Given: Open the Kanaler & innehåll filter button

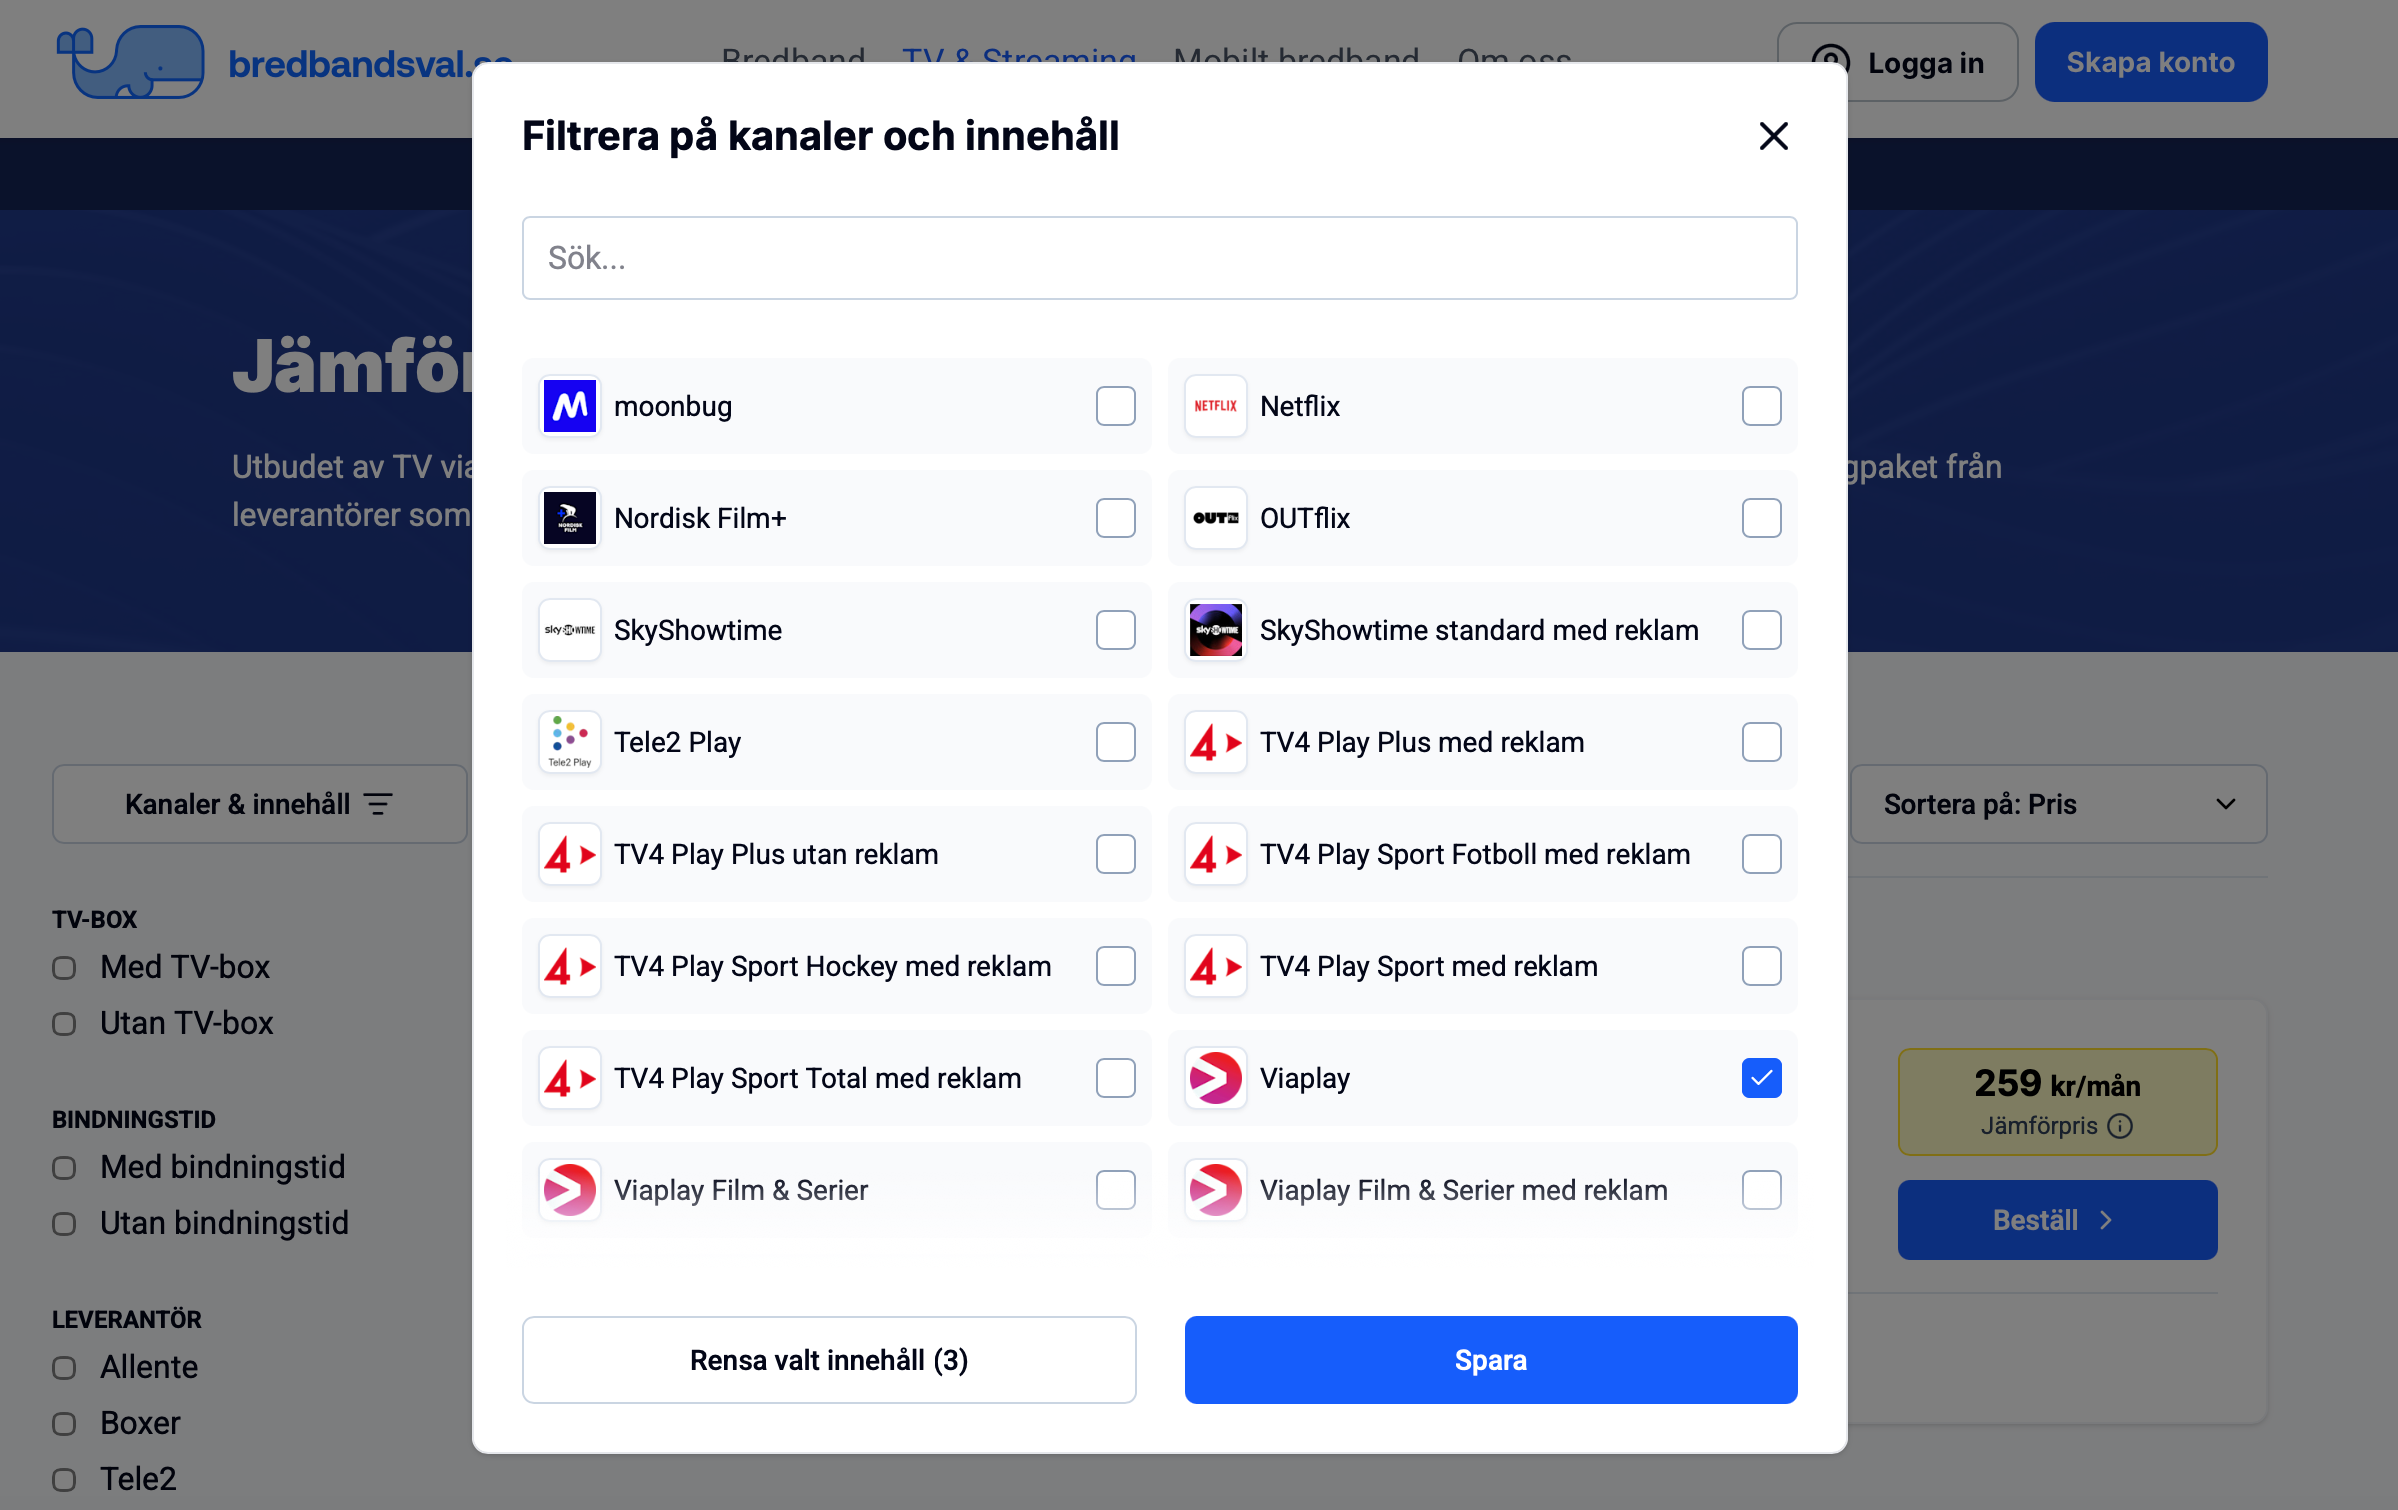Looking at the screenshot, I should (x=259, y=804).
